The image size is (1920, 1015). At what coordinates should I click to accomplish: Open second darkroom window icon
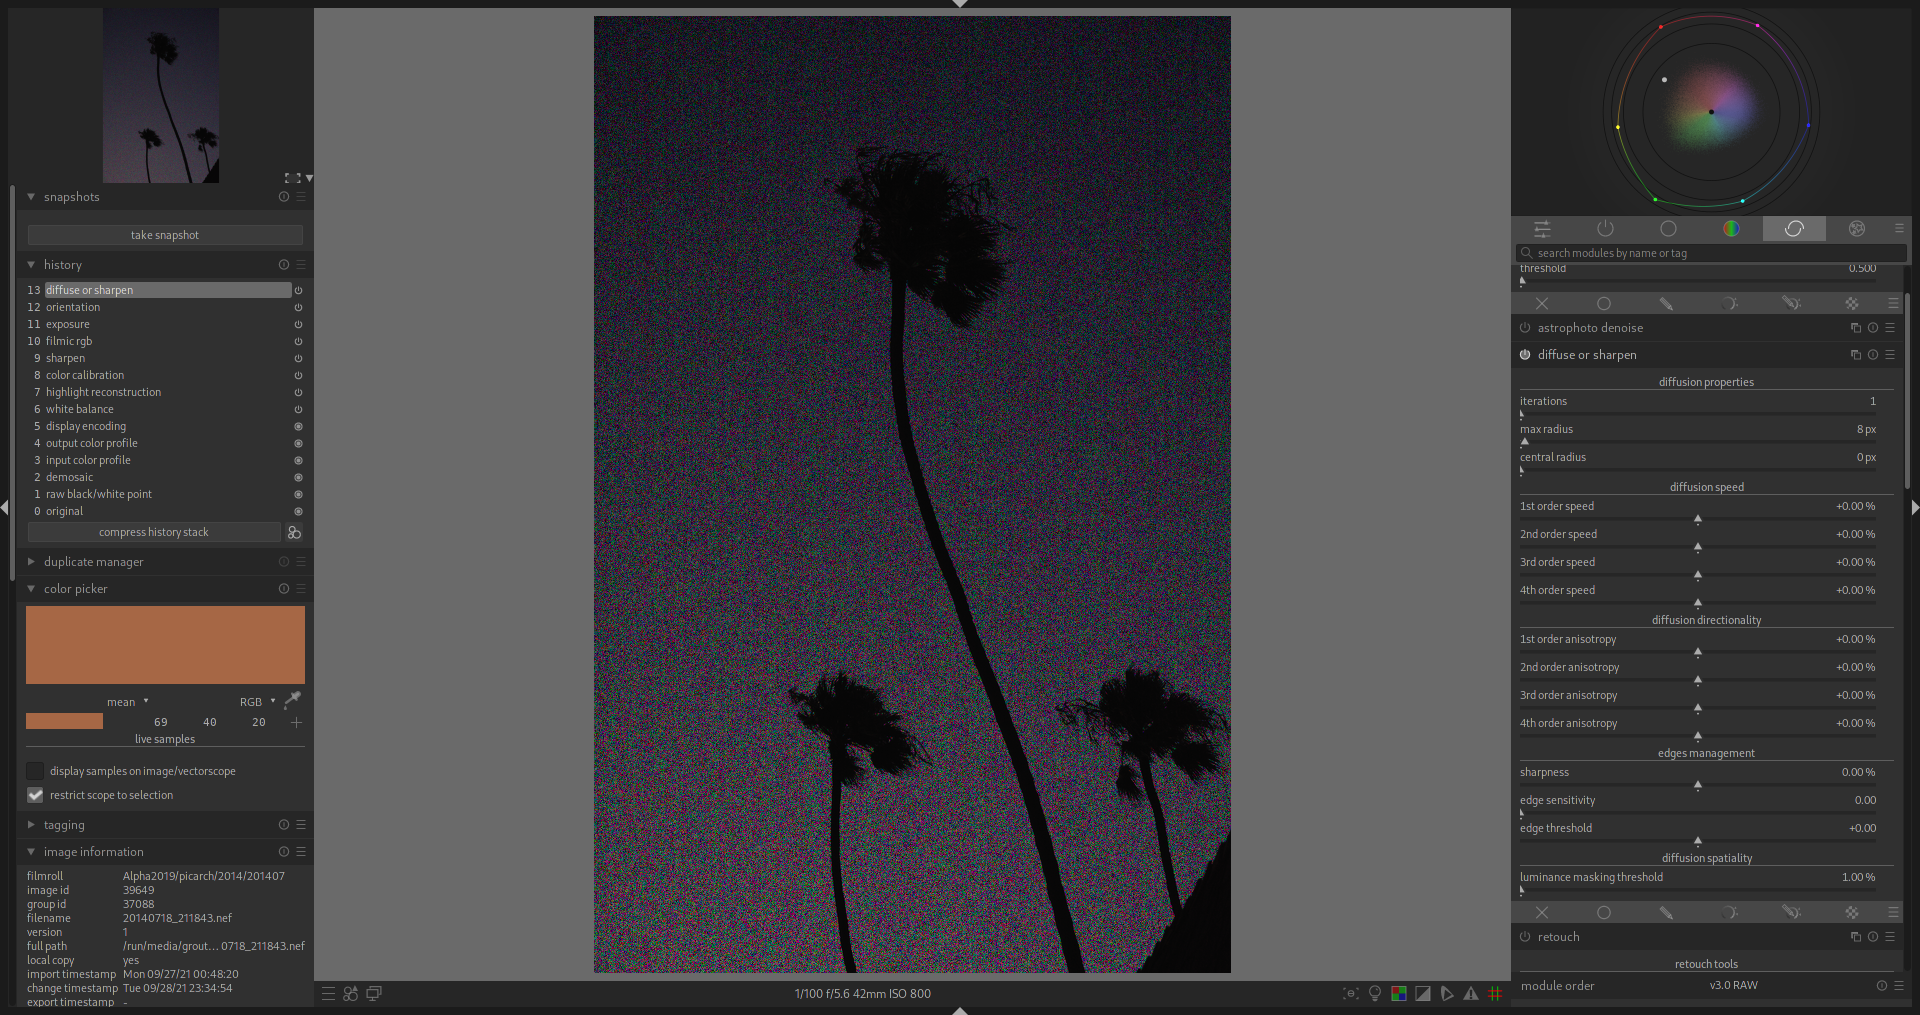coord(374,994)
